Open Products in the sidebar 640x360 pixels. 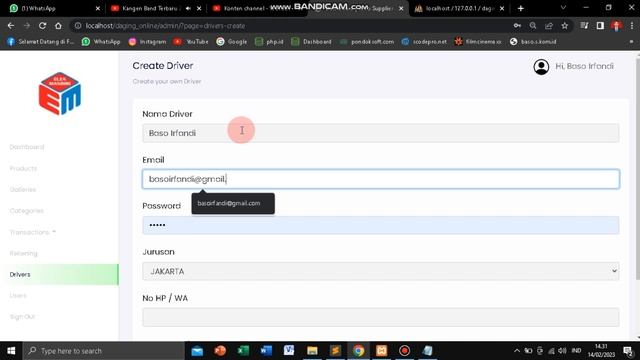[23, 168]
